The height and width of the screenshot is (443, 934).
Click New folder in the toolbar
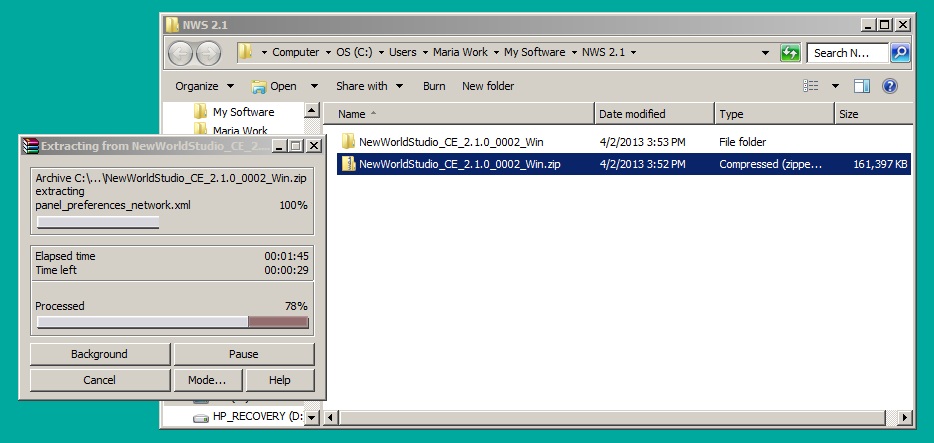(488, 86)
